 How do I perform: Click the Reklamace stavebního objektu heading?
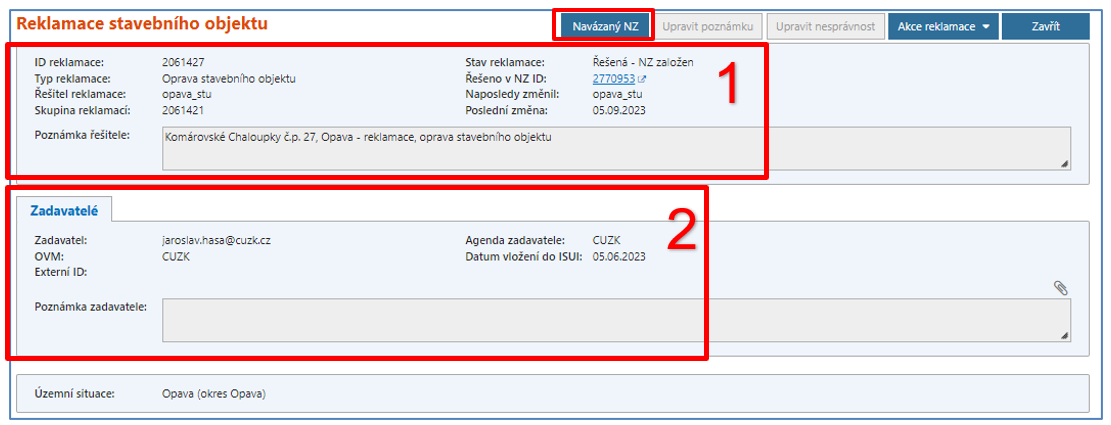coord(141,22)
